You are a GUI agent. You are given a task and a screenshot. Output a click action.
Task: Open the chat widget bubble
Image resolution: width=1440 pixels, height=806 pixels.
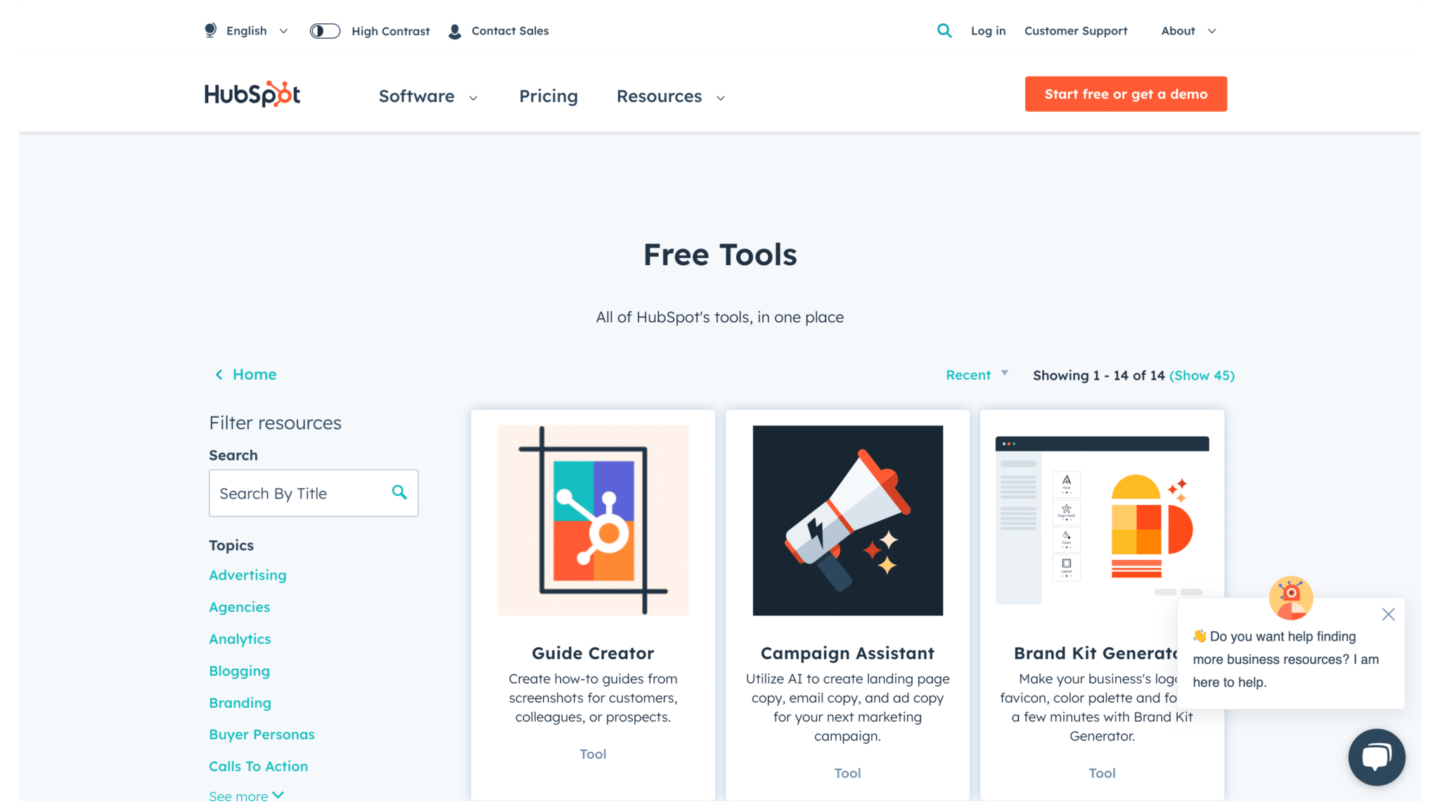pyautogui.click(x=1376, y=757)
